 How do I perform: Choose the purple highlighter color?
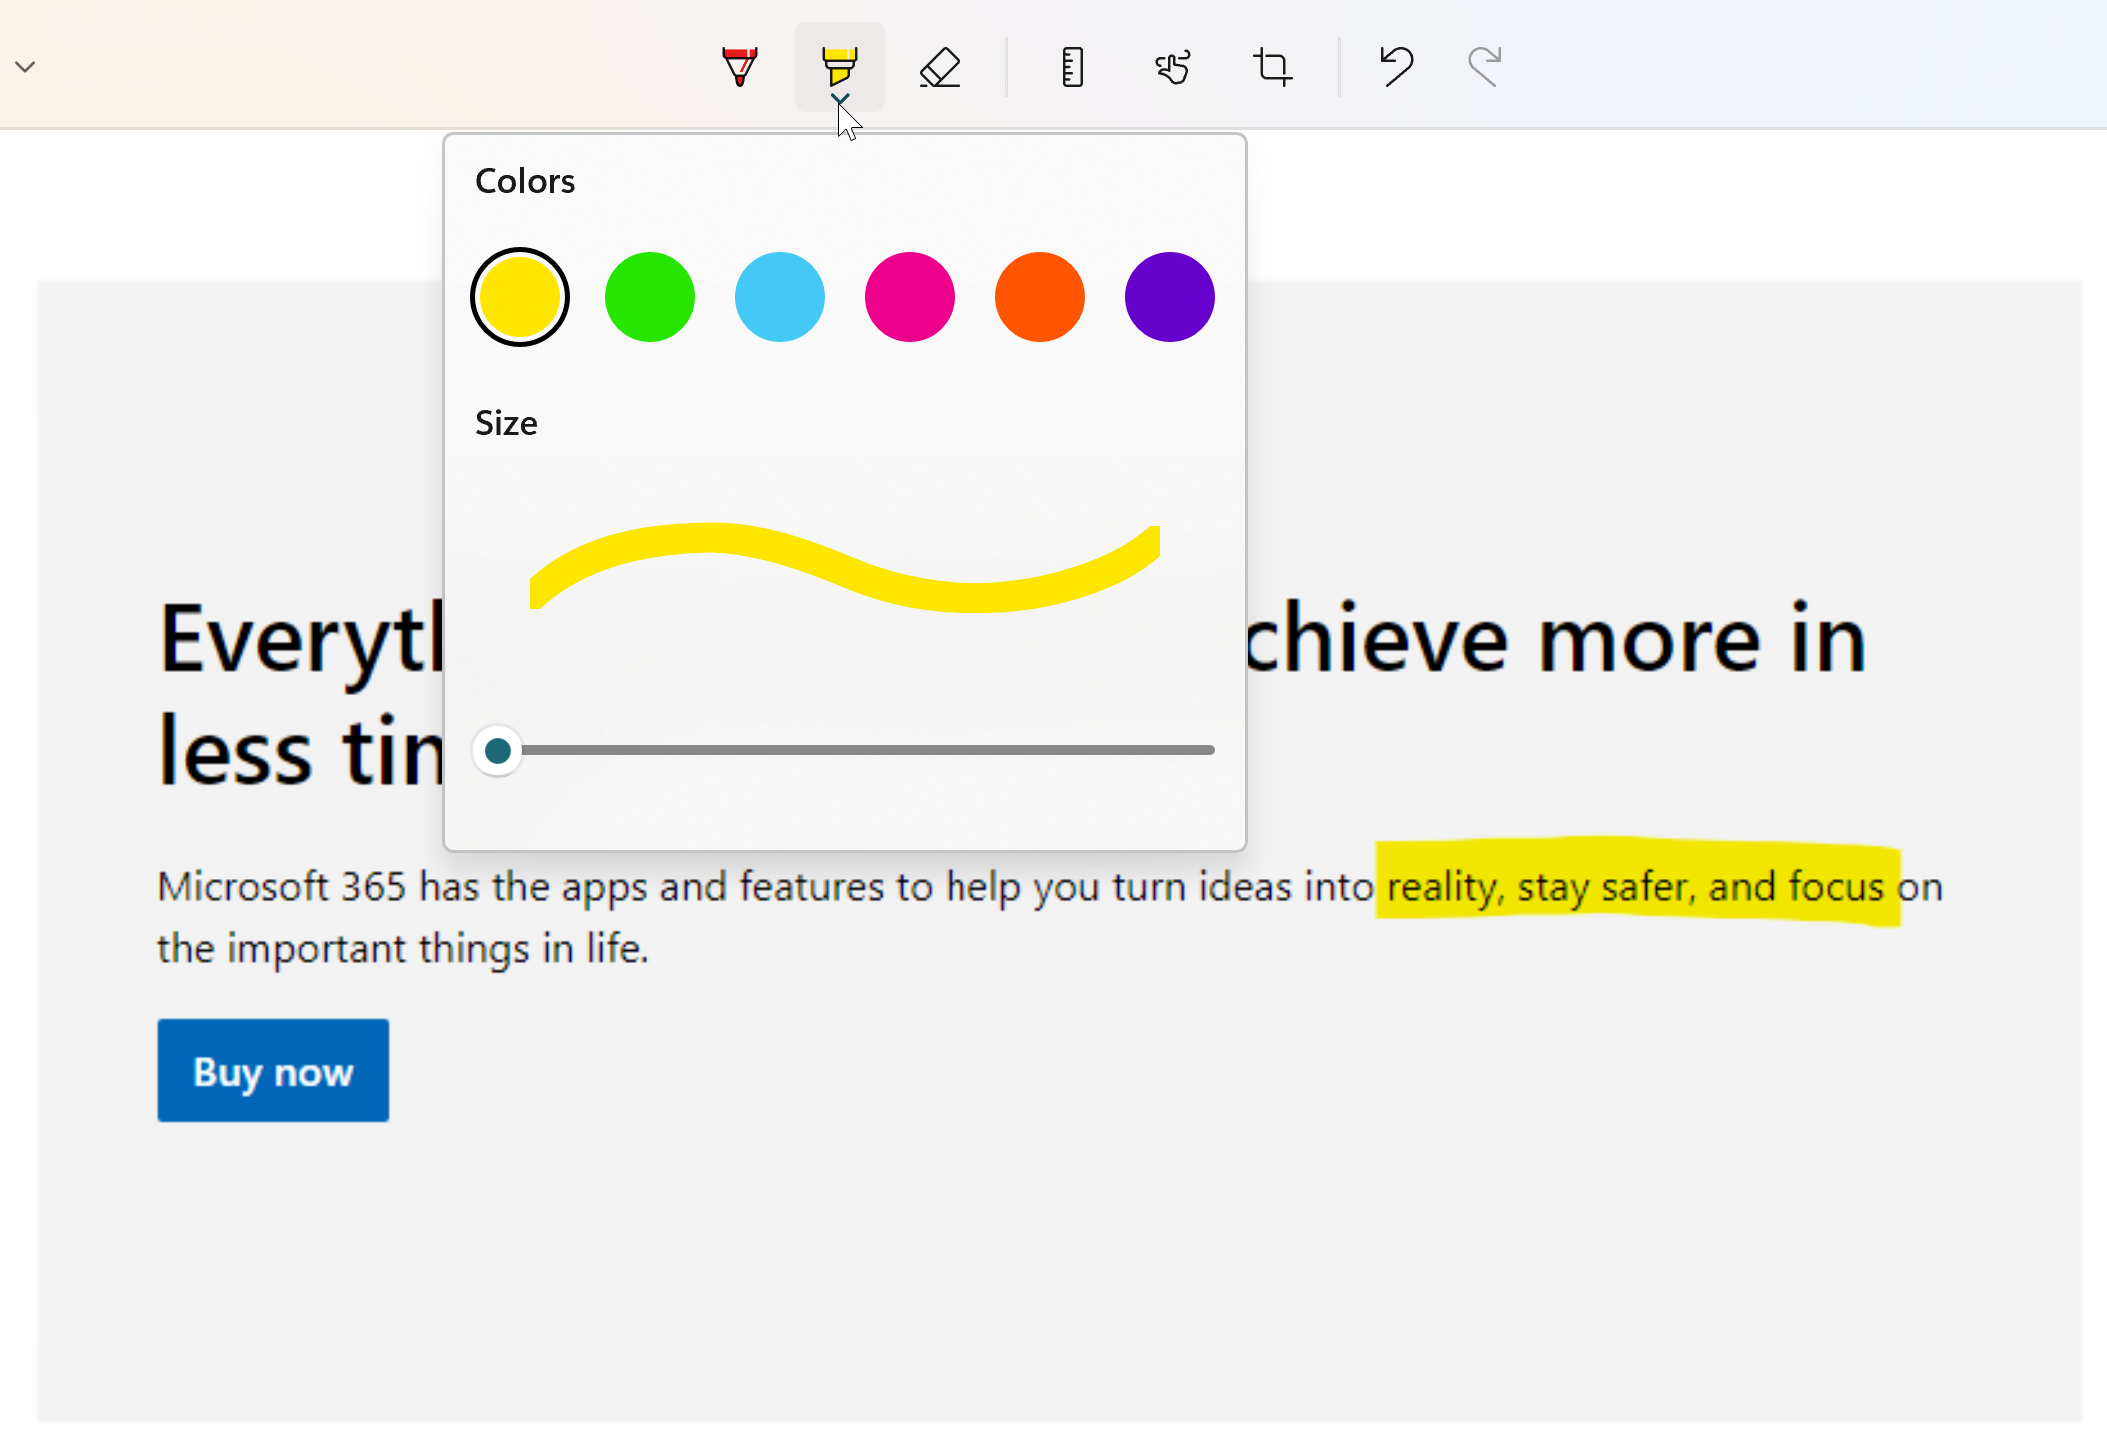coord(1169,296)
